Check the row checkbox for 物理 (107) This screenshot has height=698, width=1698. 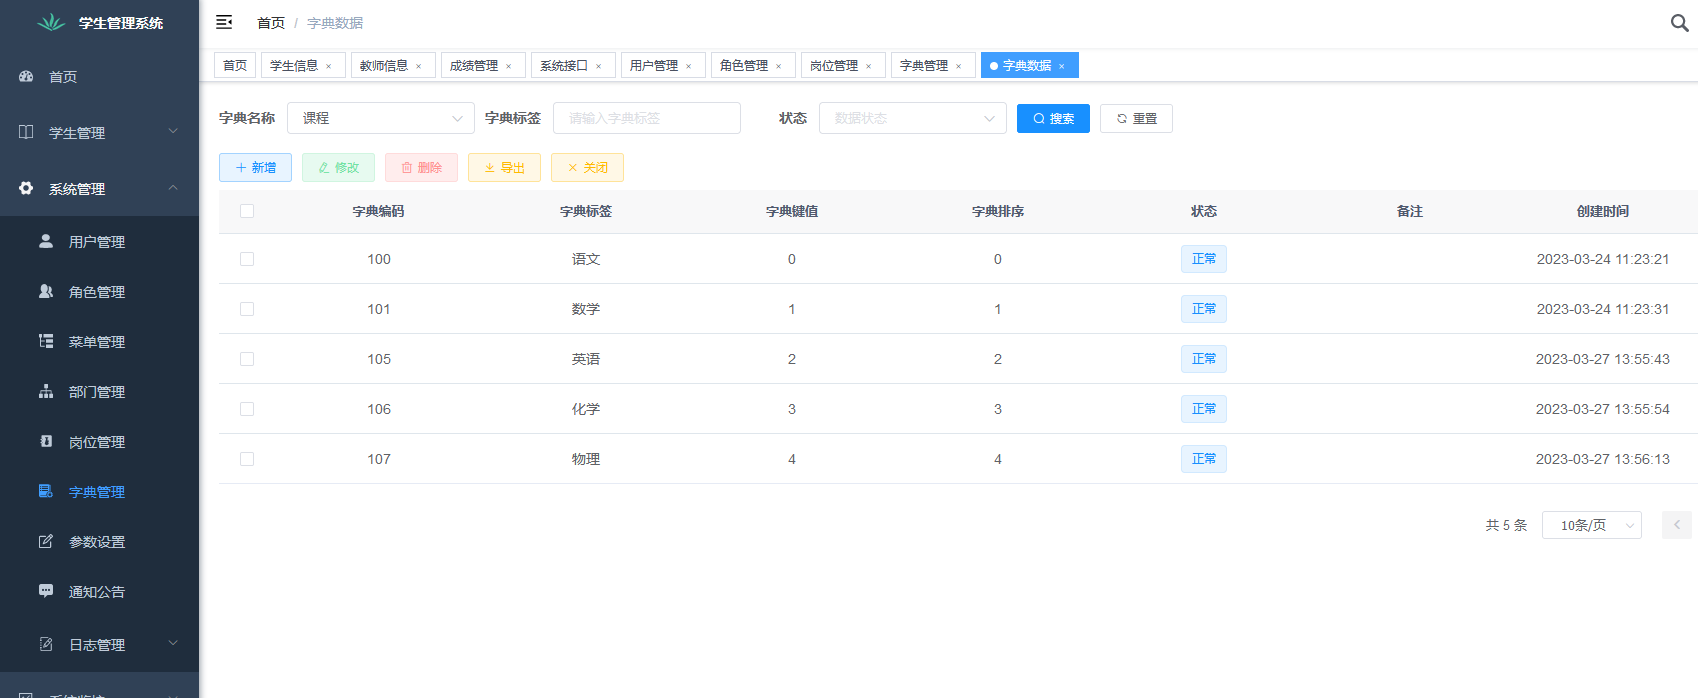coord(247,459)
